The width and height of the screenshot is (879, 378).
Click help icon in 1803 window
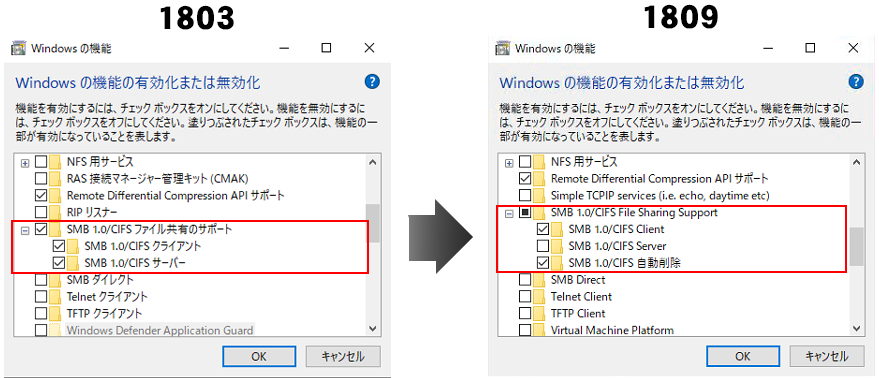click(x=372, y=82)
